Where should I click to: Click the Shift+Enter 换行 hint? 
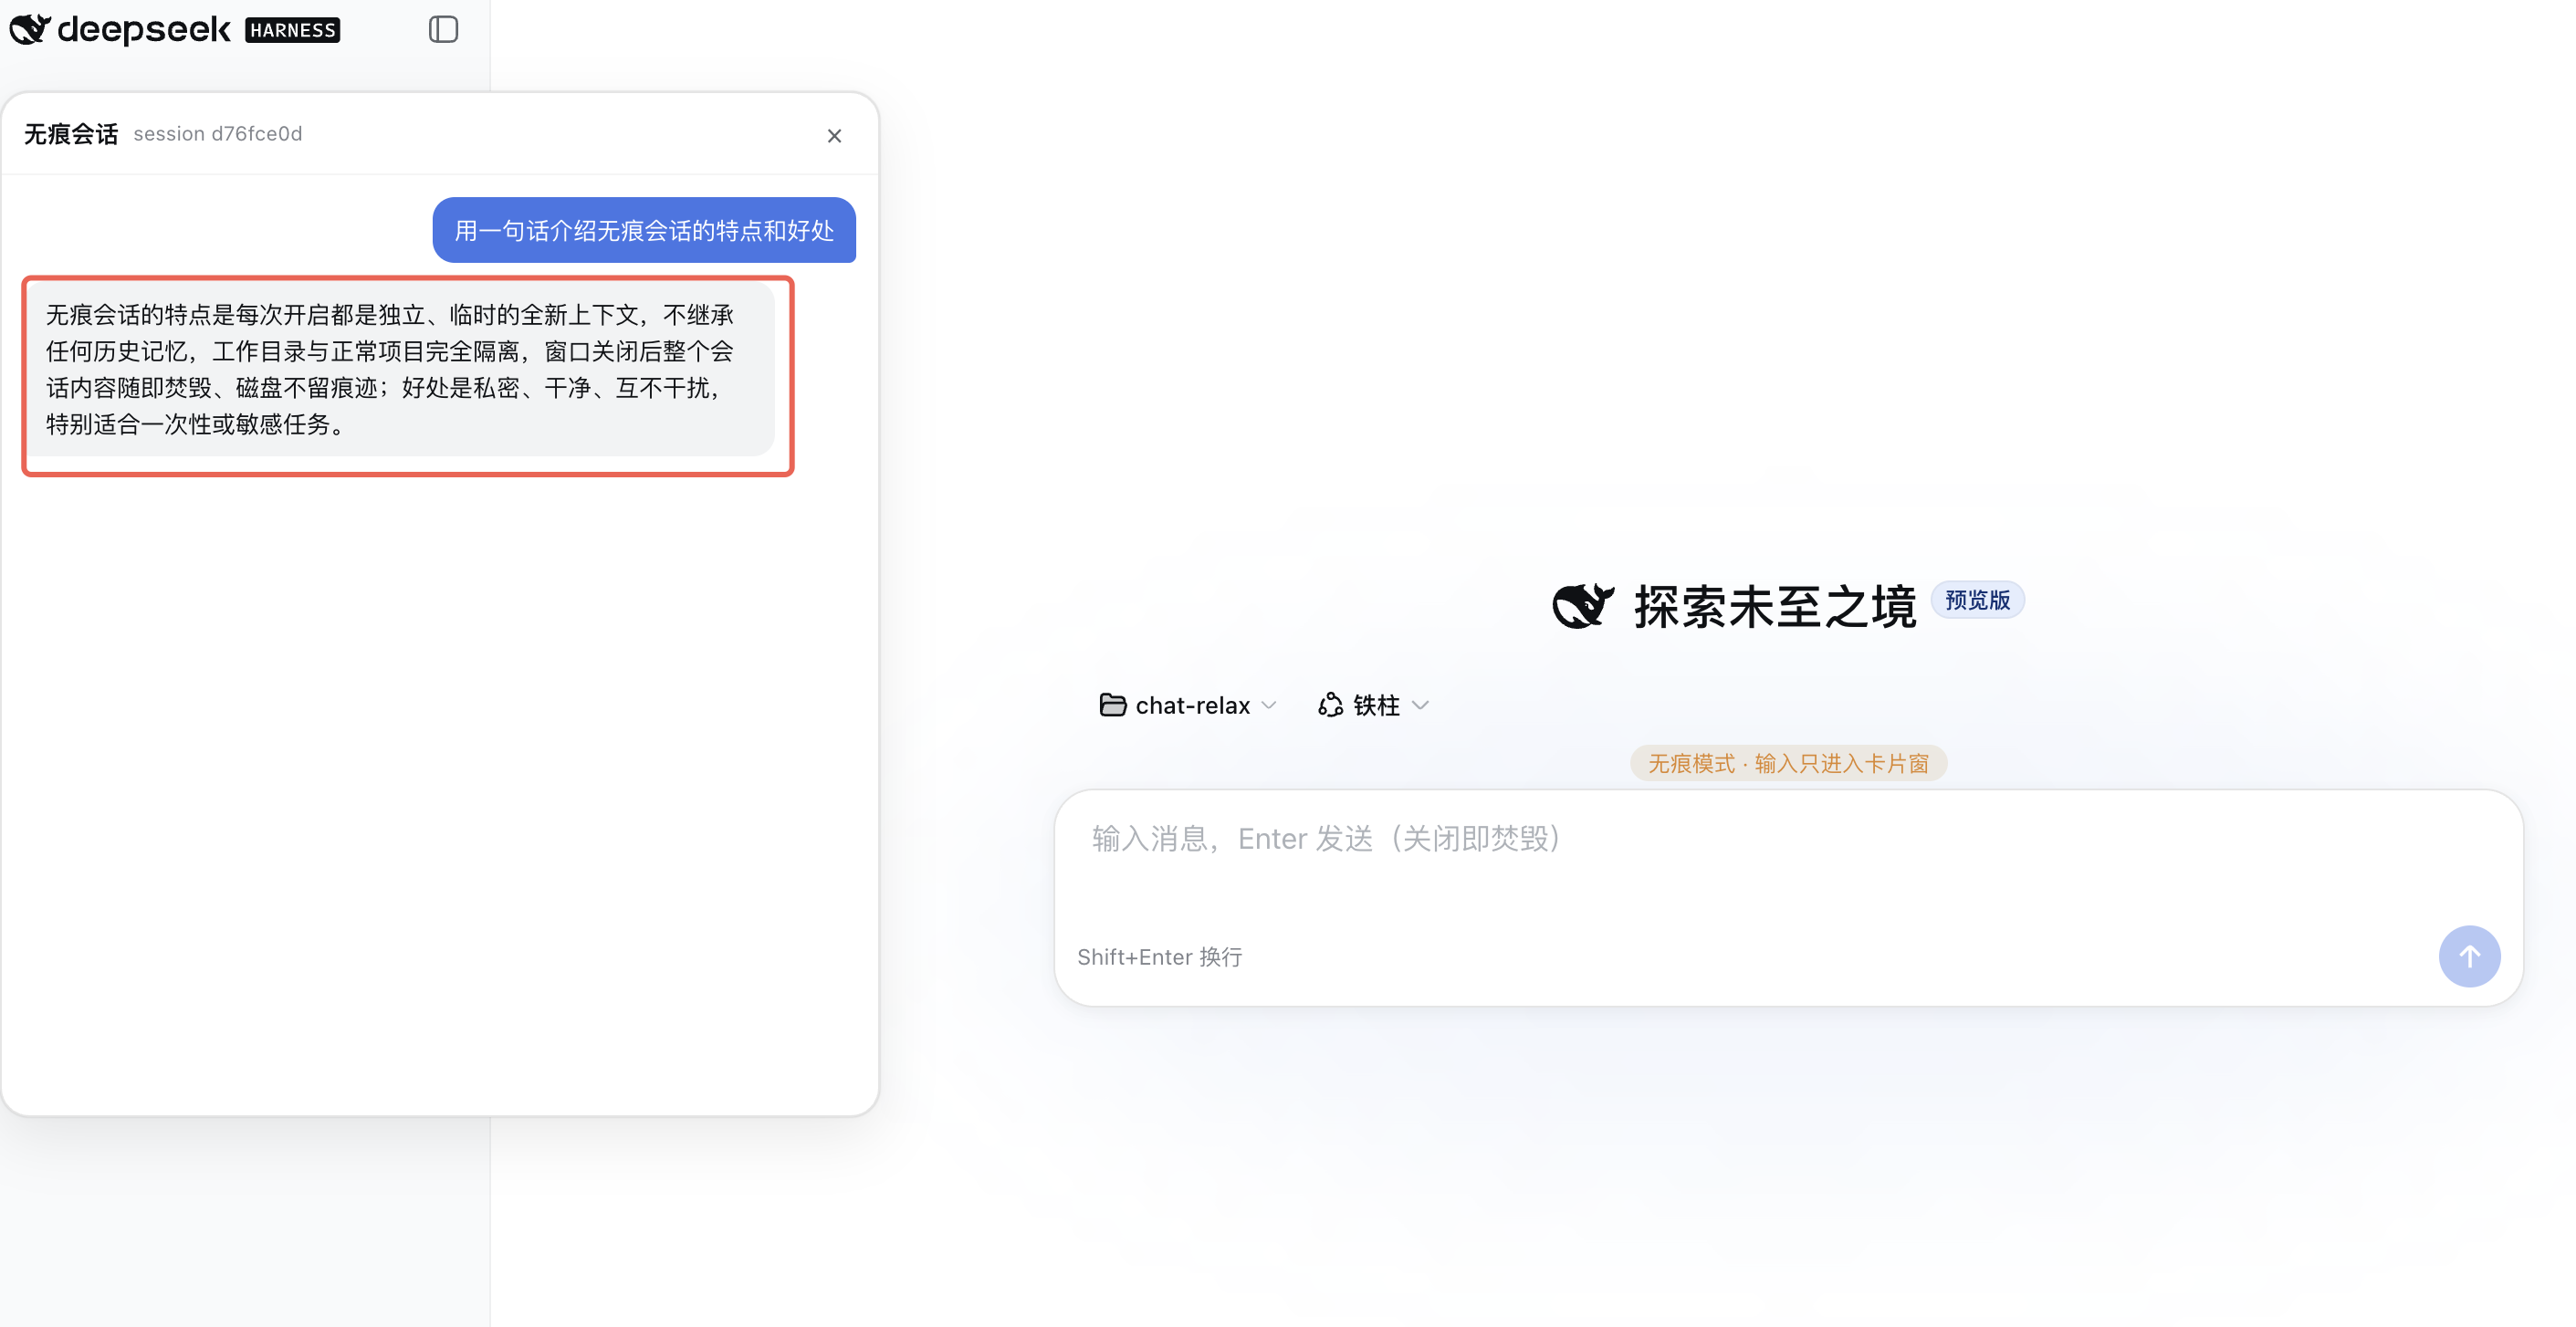pos(1159,957)
